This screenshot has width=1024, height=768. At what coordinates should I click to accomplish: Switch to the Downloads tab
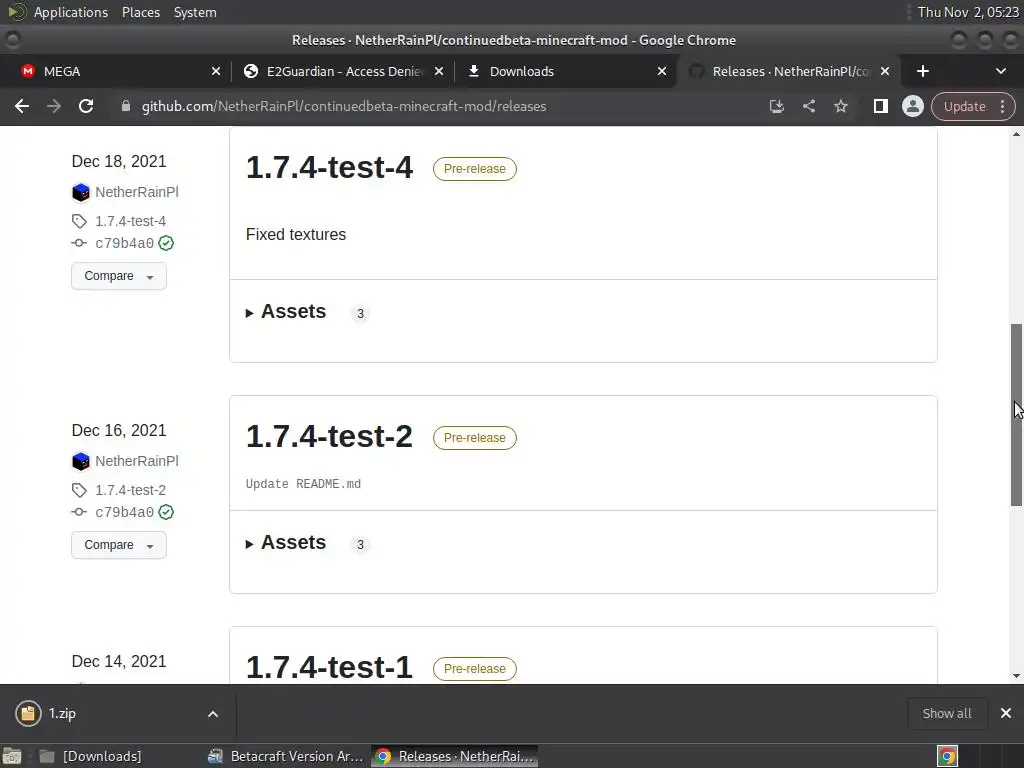click(x=566, y=71)
